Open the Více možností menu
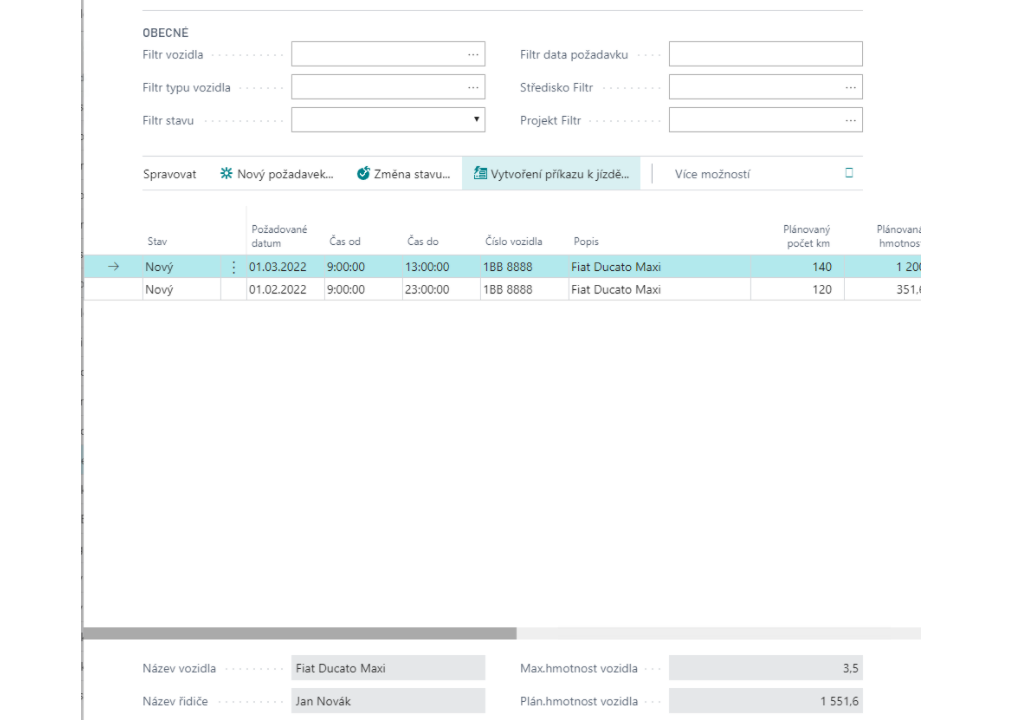This screenshot has height=720, width=1019. (x=713, y=172)
